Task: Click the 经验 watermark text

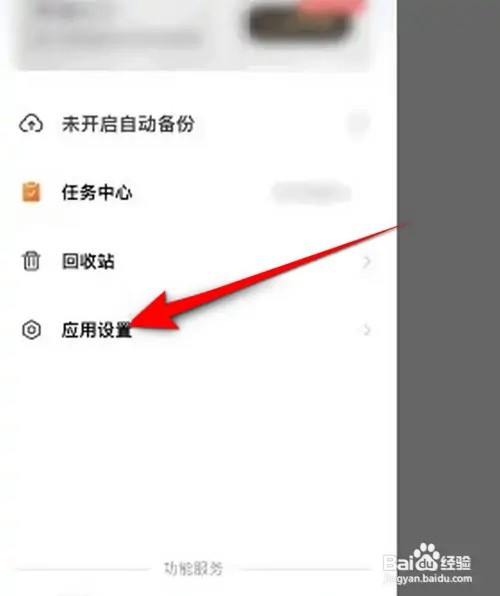Action: [x=456, y=563]
